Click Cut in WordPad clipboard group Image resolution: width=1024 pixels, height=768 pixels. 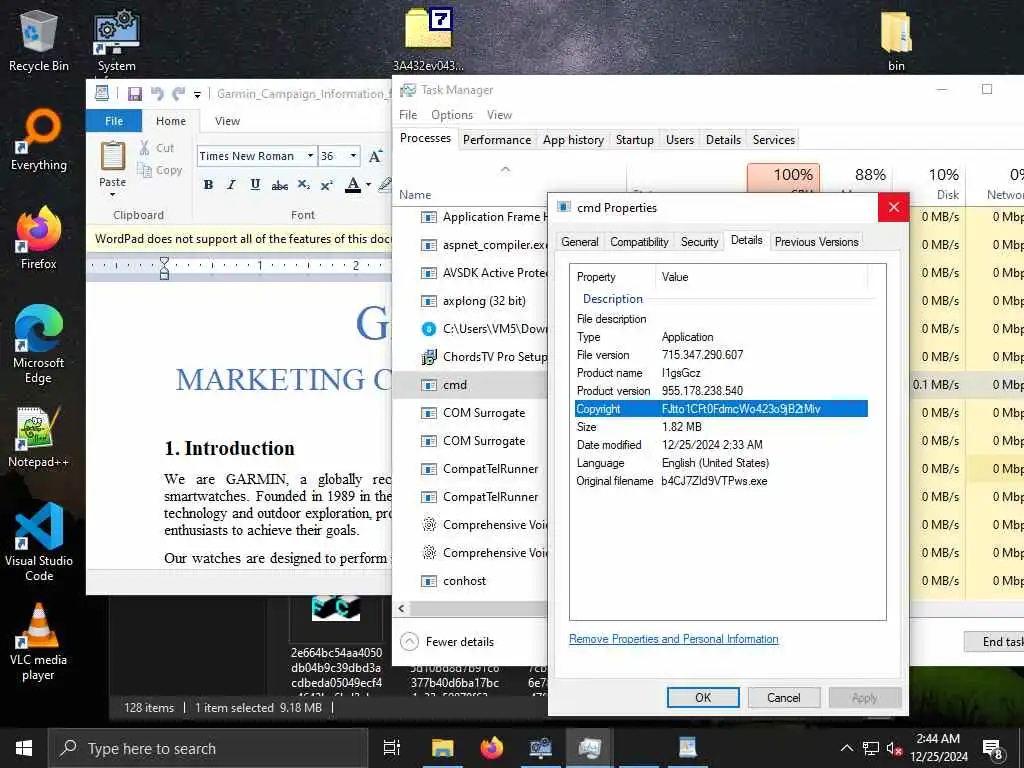pos(157,148)
